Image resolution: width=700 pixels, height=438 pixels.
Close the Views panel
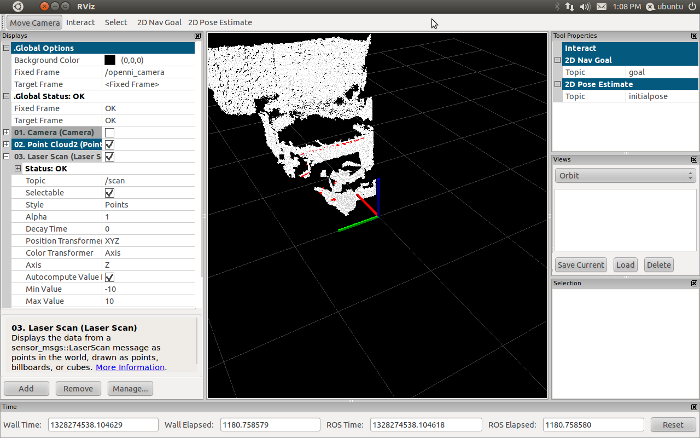click(693, 159)
